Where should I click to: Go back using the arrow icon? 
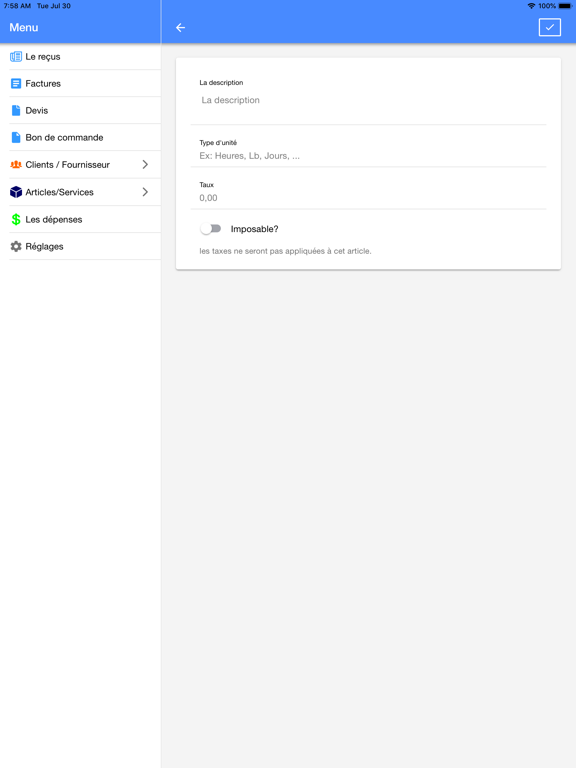[x=180, y=27]
